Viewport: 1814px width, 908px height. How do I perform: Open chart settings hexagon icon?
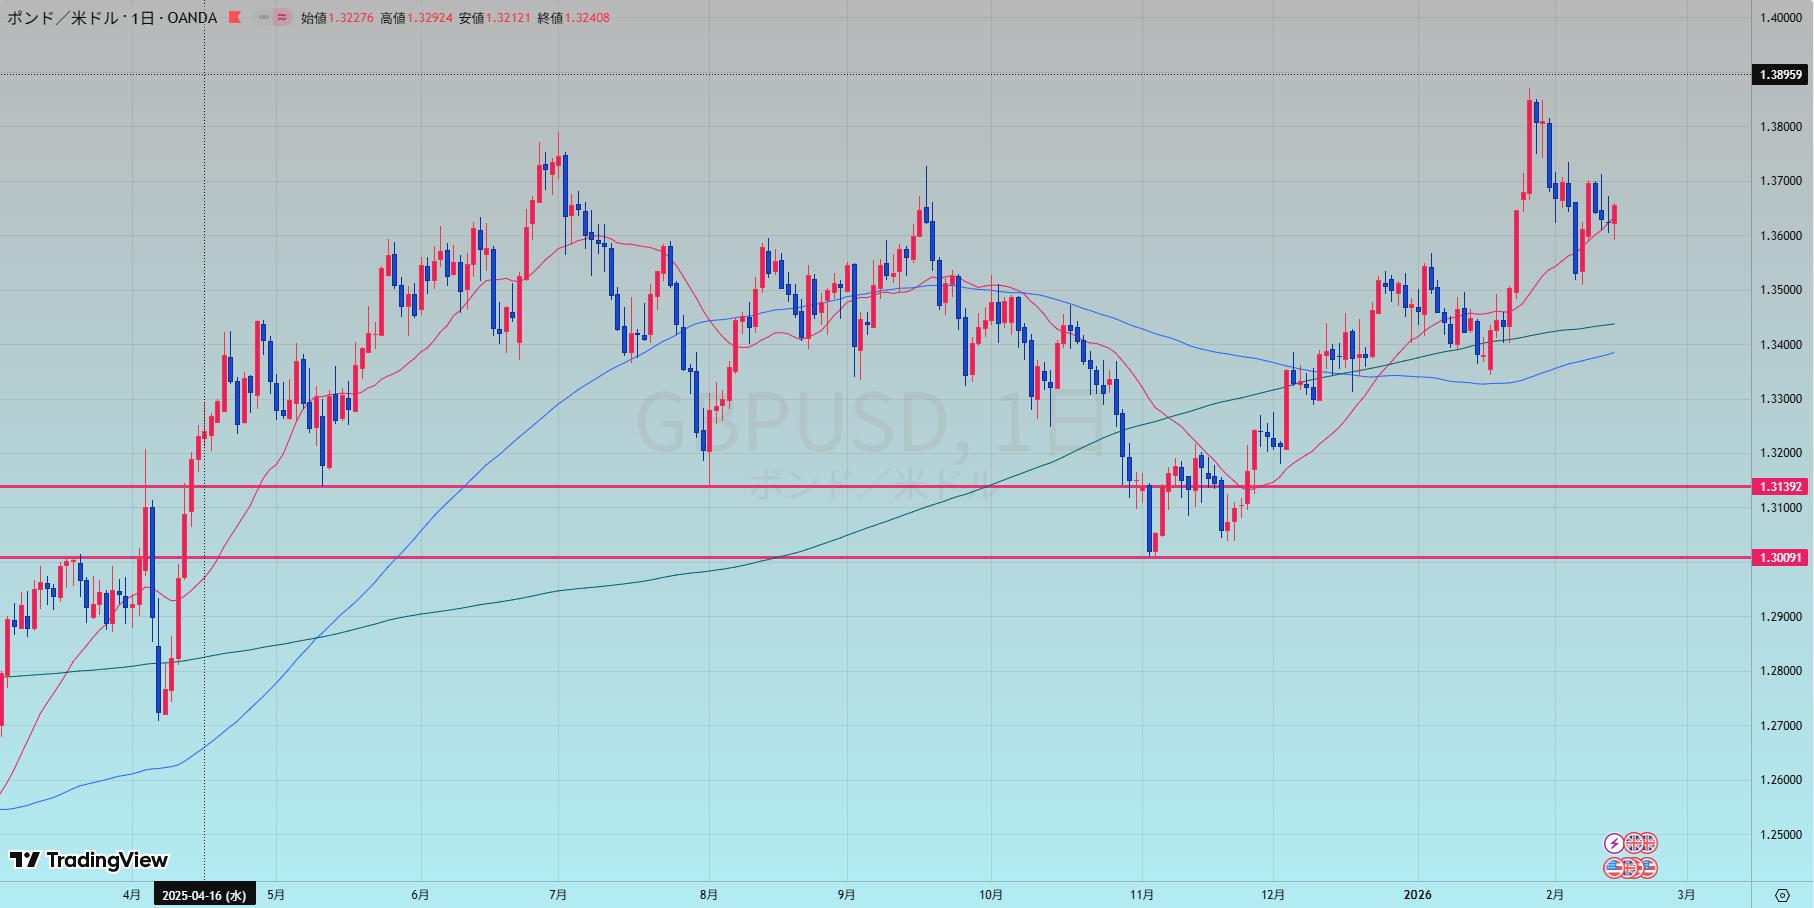tap(1782, 895)
